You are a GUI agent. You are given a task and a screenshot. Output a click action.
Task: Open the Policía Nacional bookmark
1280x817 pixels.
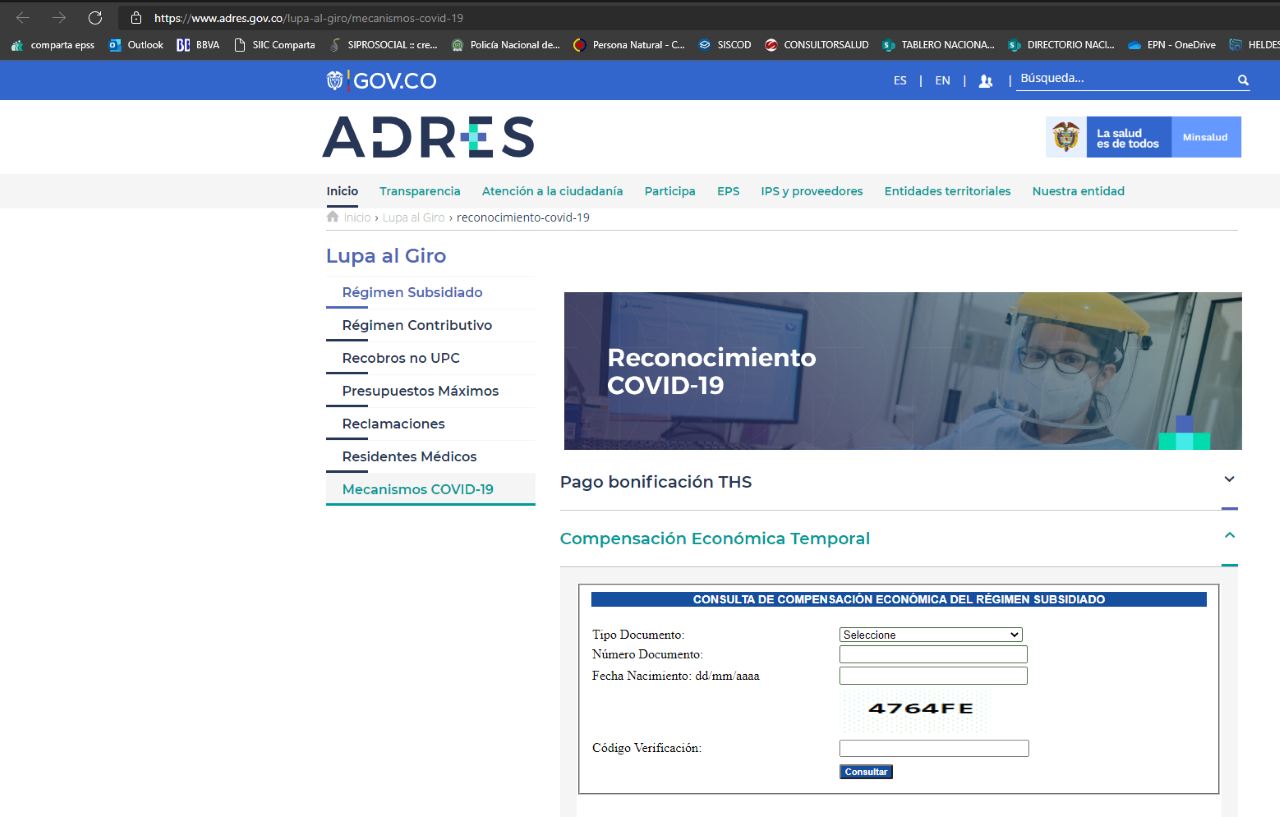505,45
